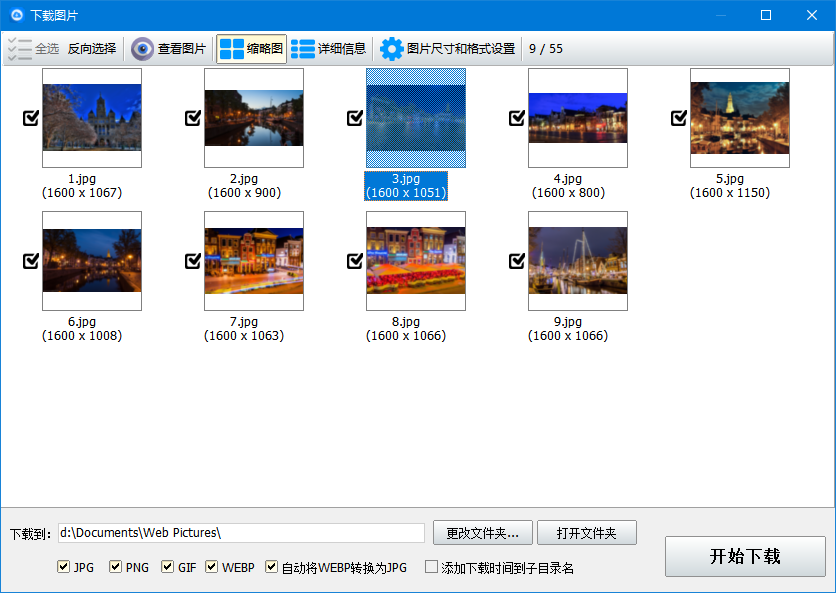836x593 pixels.
Task: Uncheck the GIF format filter
Action: 168,566
